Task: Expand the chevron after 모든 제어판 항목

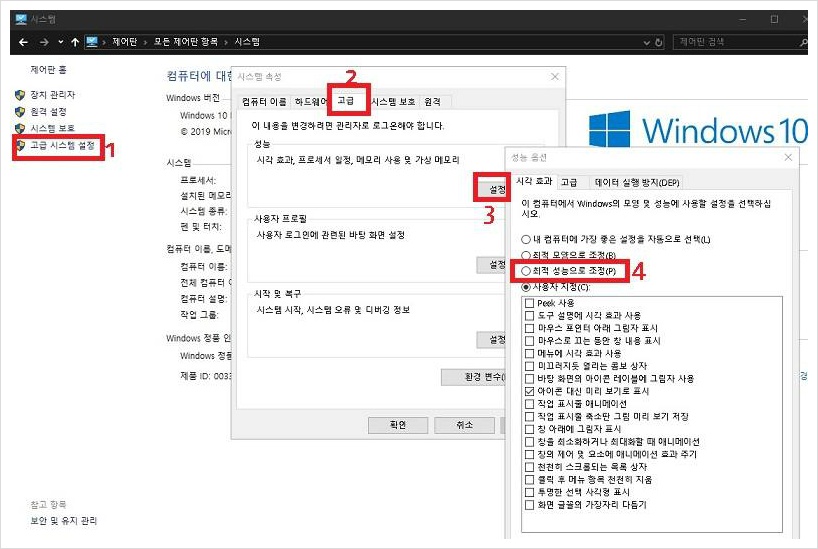Action: point(226,42)
